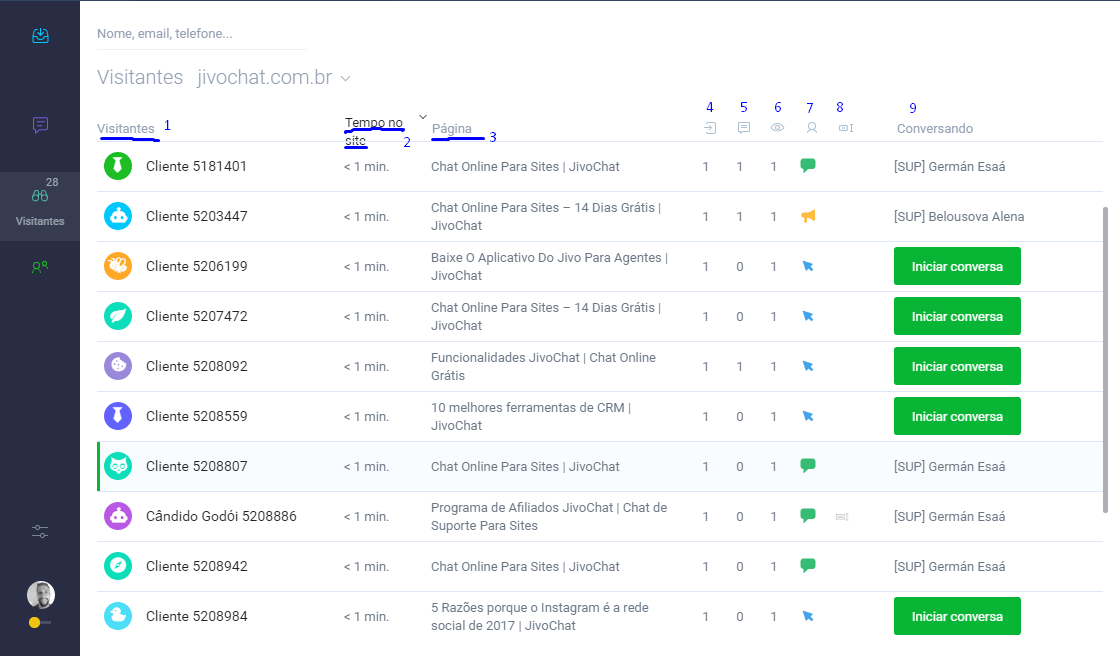1120x656 pixels.
Task: Click avatar of Cliente 5206199
Action: 118,267
